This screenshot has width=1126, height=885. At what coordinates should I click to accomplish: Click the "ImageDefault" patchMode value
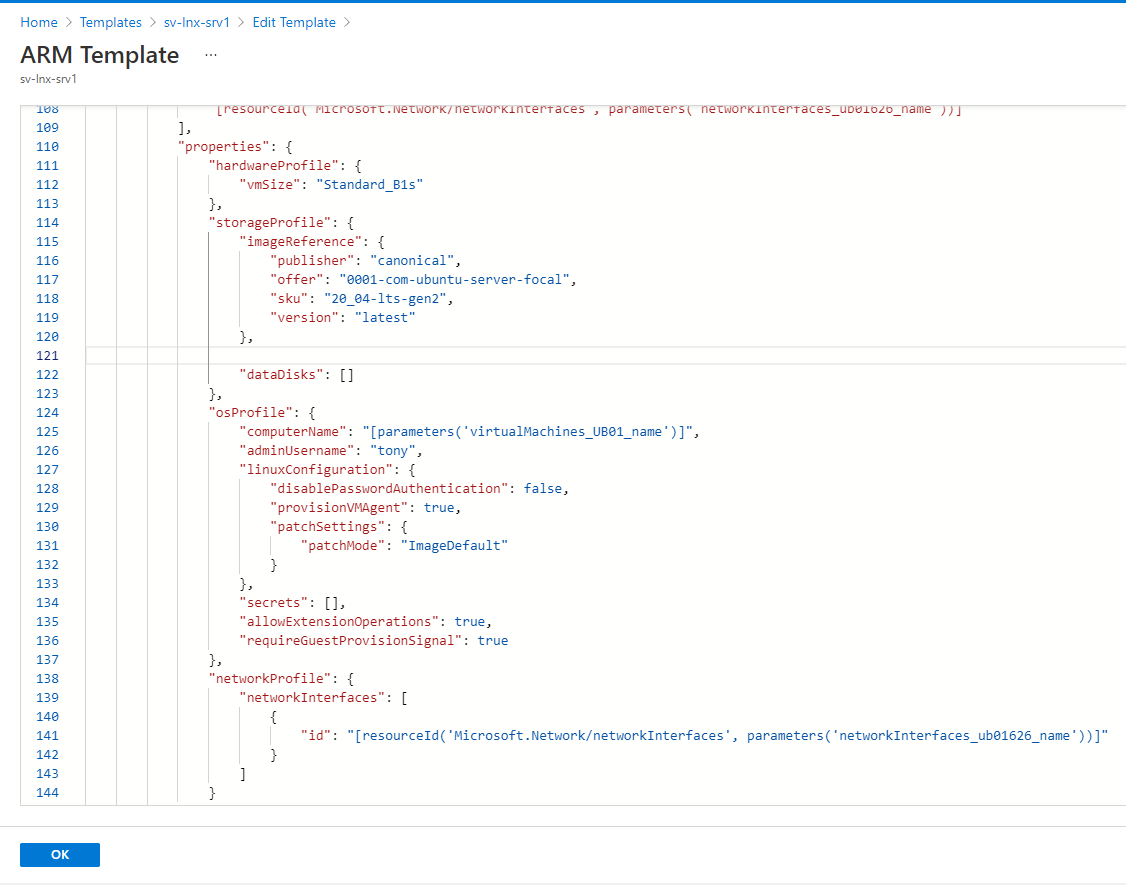[x=454, y=546]
